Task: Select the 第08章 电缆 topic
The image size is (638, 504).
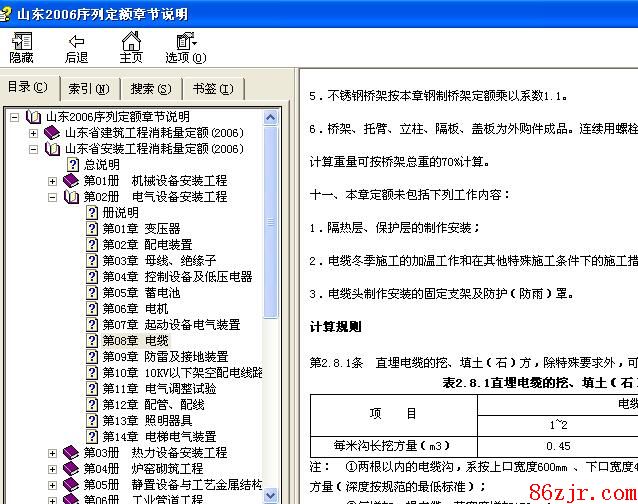Action: click(135, 341)
